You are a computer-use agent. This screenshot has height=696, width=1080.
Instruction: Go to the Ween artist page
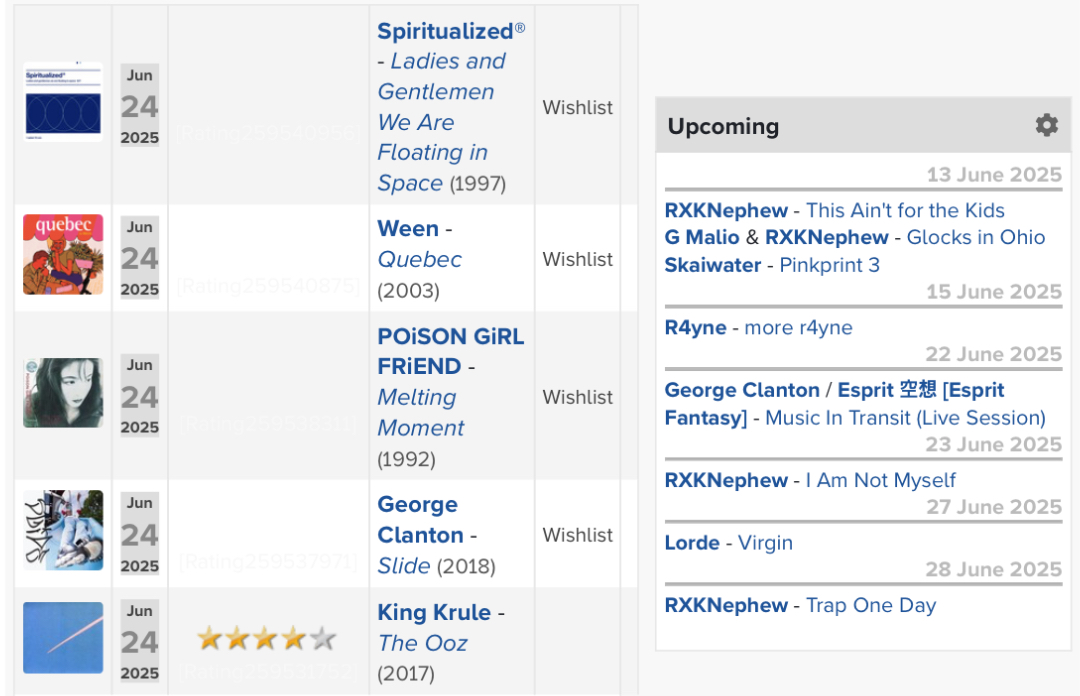pos(408,229)
